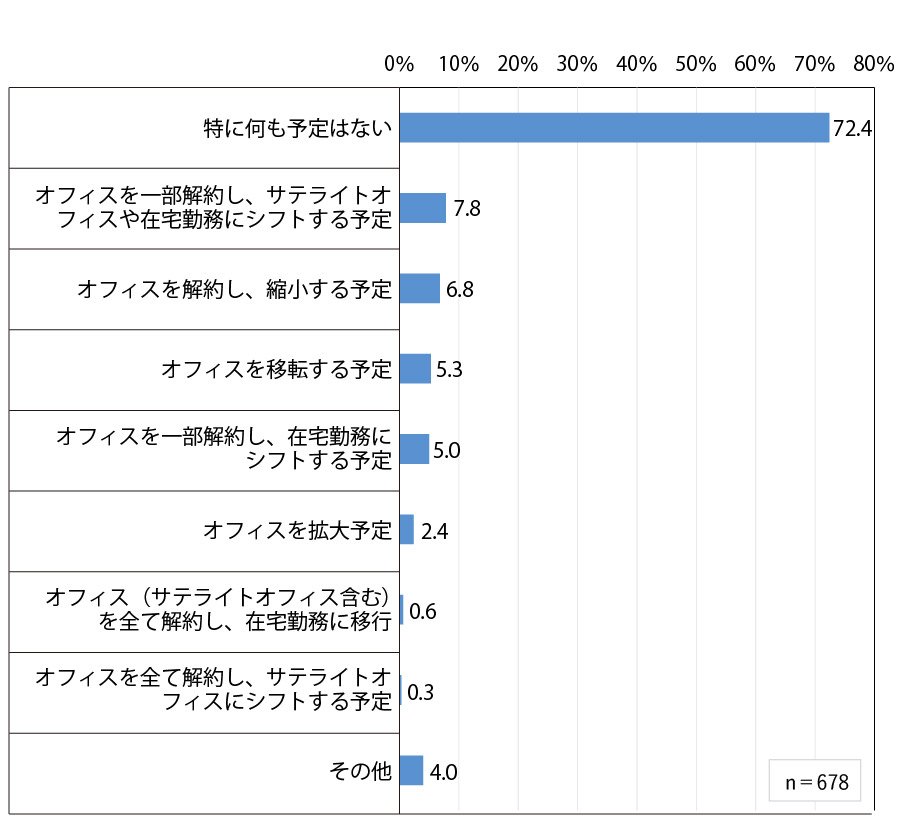This screenshot has width=900, height=833.
Task: Select the 0.6 data value label
Action: [x=422, y=611]
